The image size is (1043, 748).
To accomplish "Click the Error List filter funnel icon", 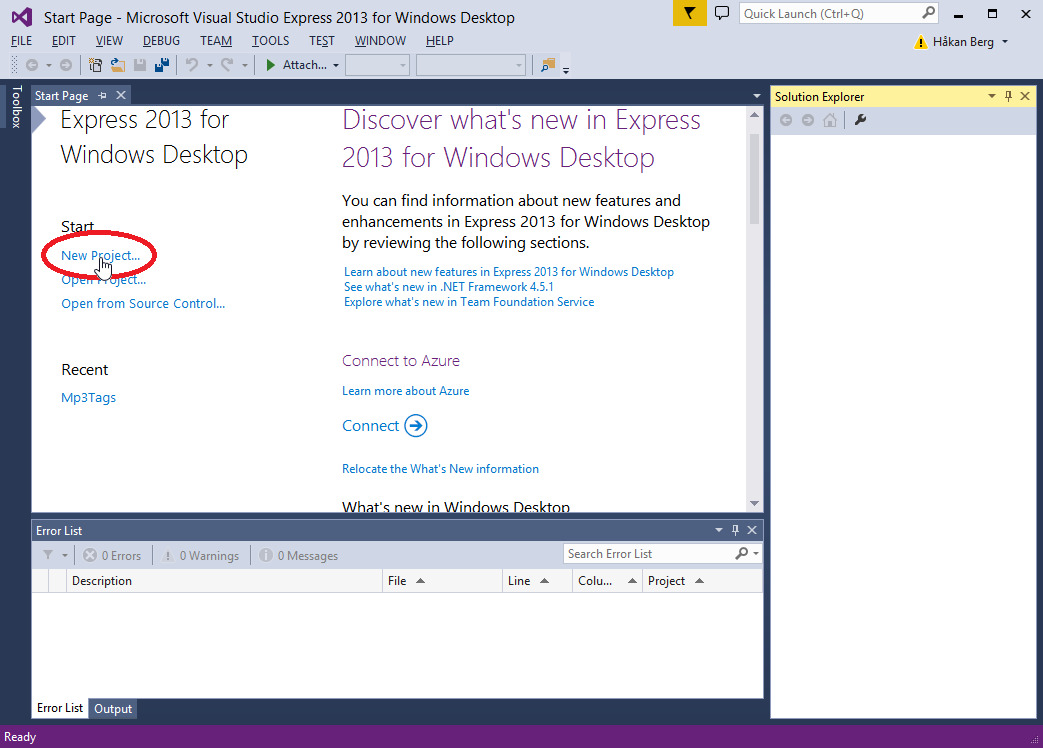I will click(48, 555).
